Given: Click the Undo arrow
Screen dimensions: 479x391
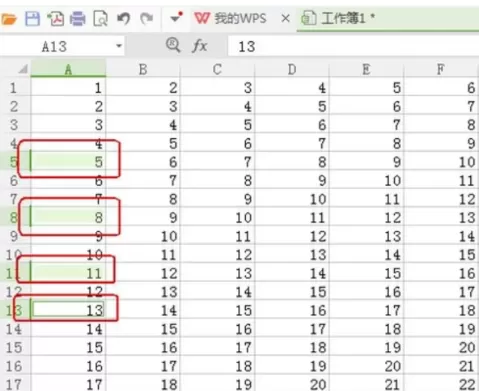Looking at the screenshot, I should [x=124, y=18].
